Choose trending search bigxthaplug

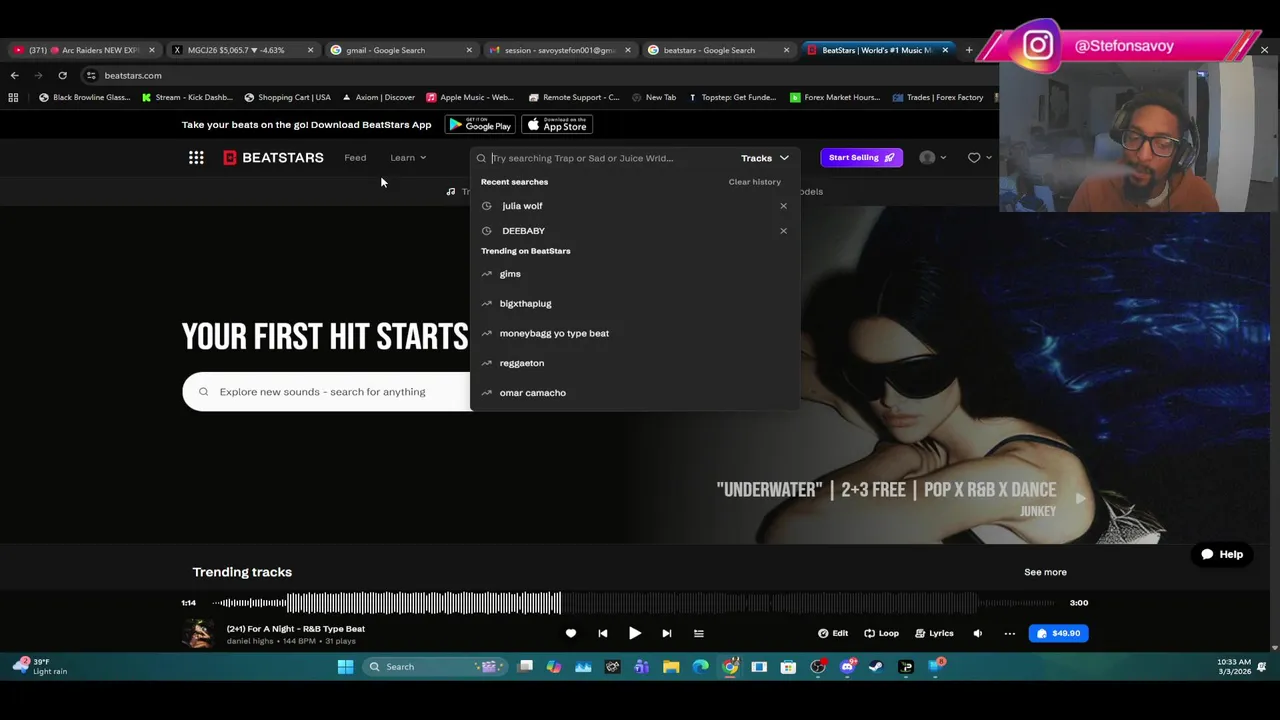pyautogui.click(x=525, y=303)
